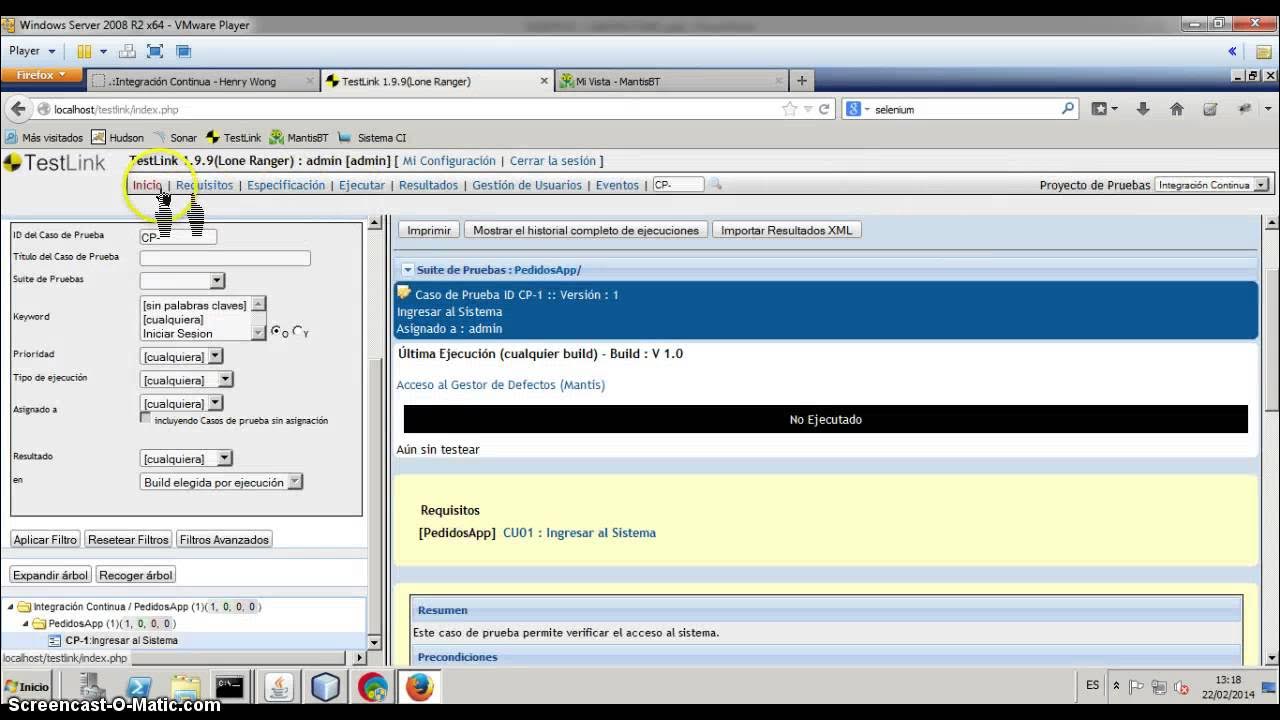The image size is (1280, 720).
Task: Open the Ejecutar menu item
Action: (x=362, y=185)
